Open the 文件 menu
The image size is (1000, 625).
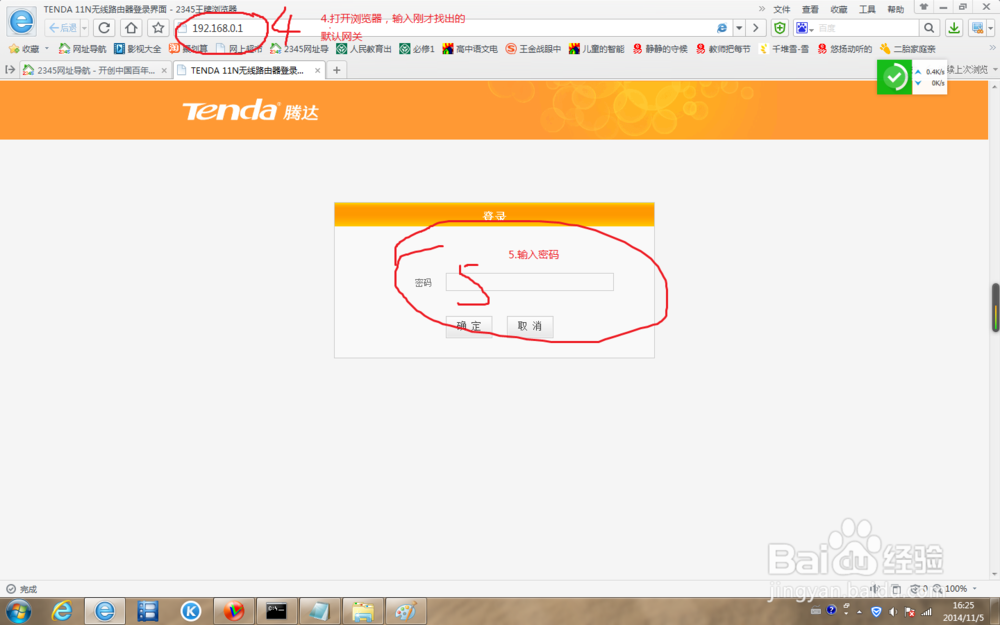pos(782,10)
